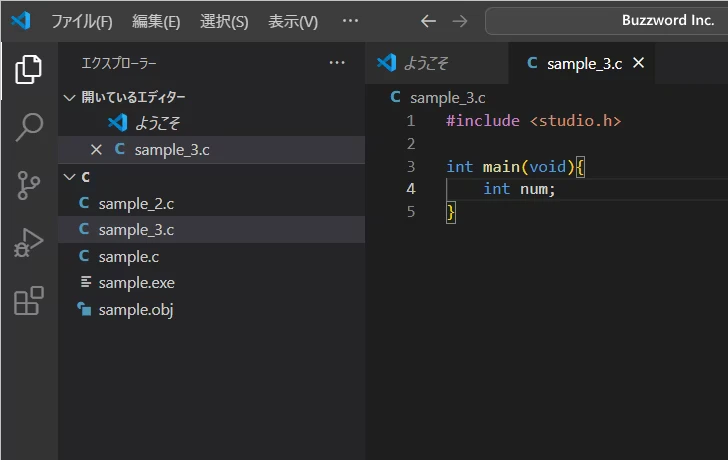This screenshot has height=460, width=728.
Task: Click sample_3.c in the breadcrumb
Action: (x=448, y=98)
